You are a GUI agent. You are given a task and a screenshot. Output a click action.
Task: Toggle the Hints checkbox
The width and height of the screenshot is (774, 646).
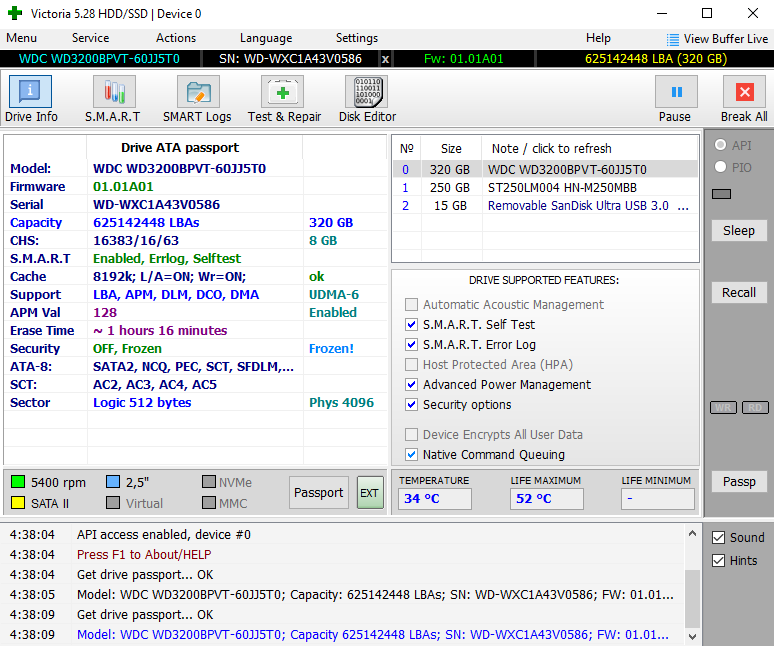[718, 561]
